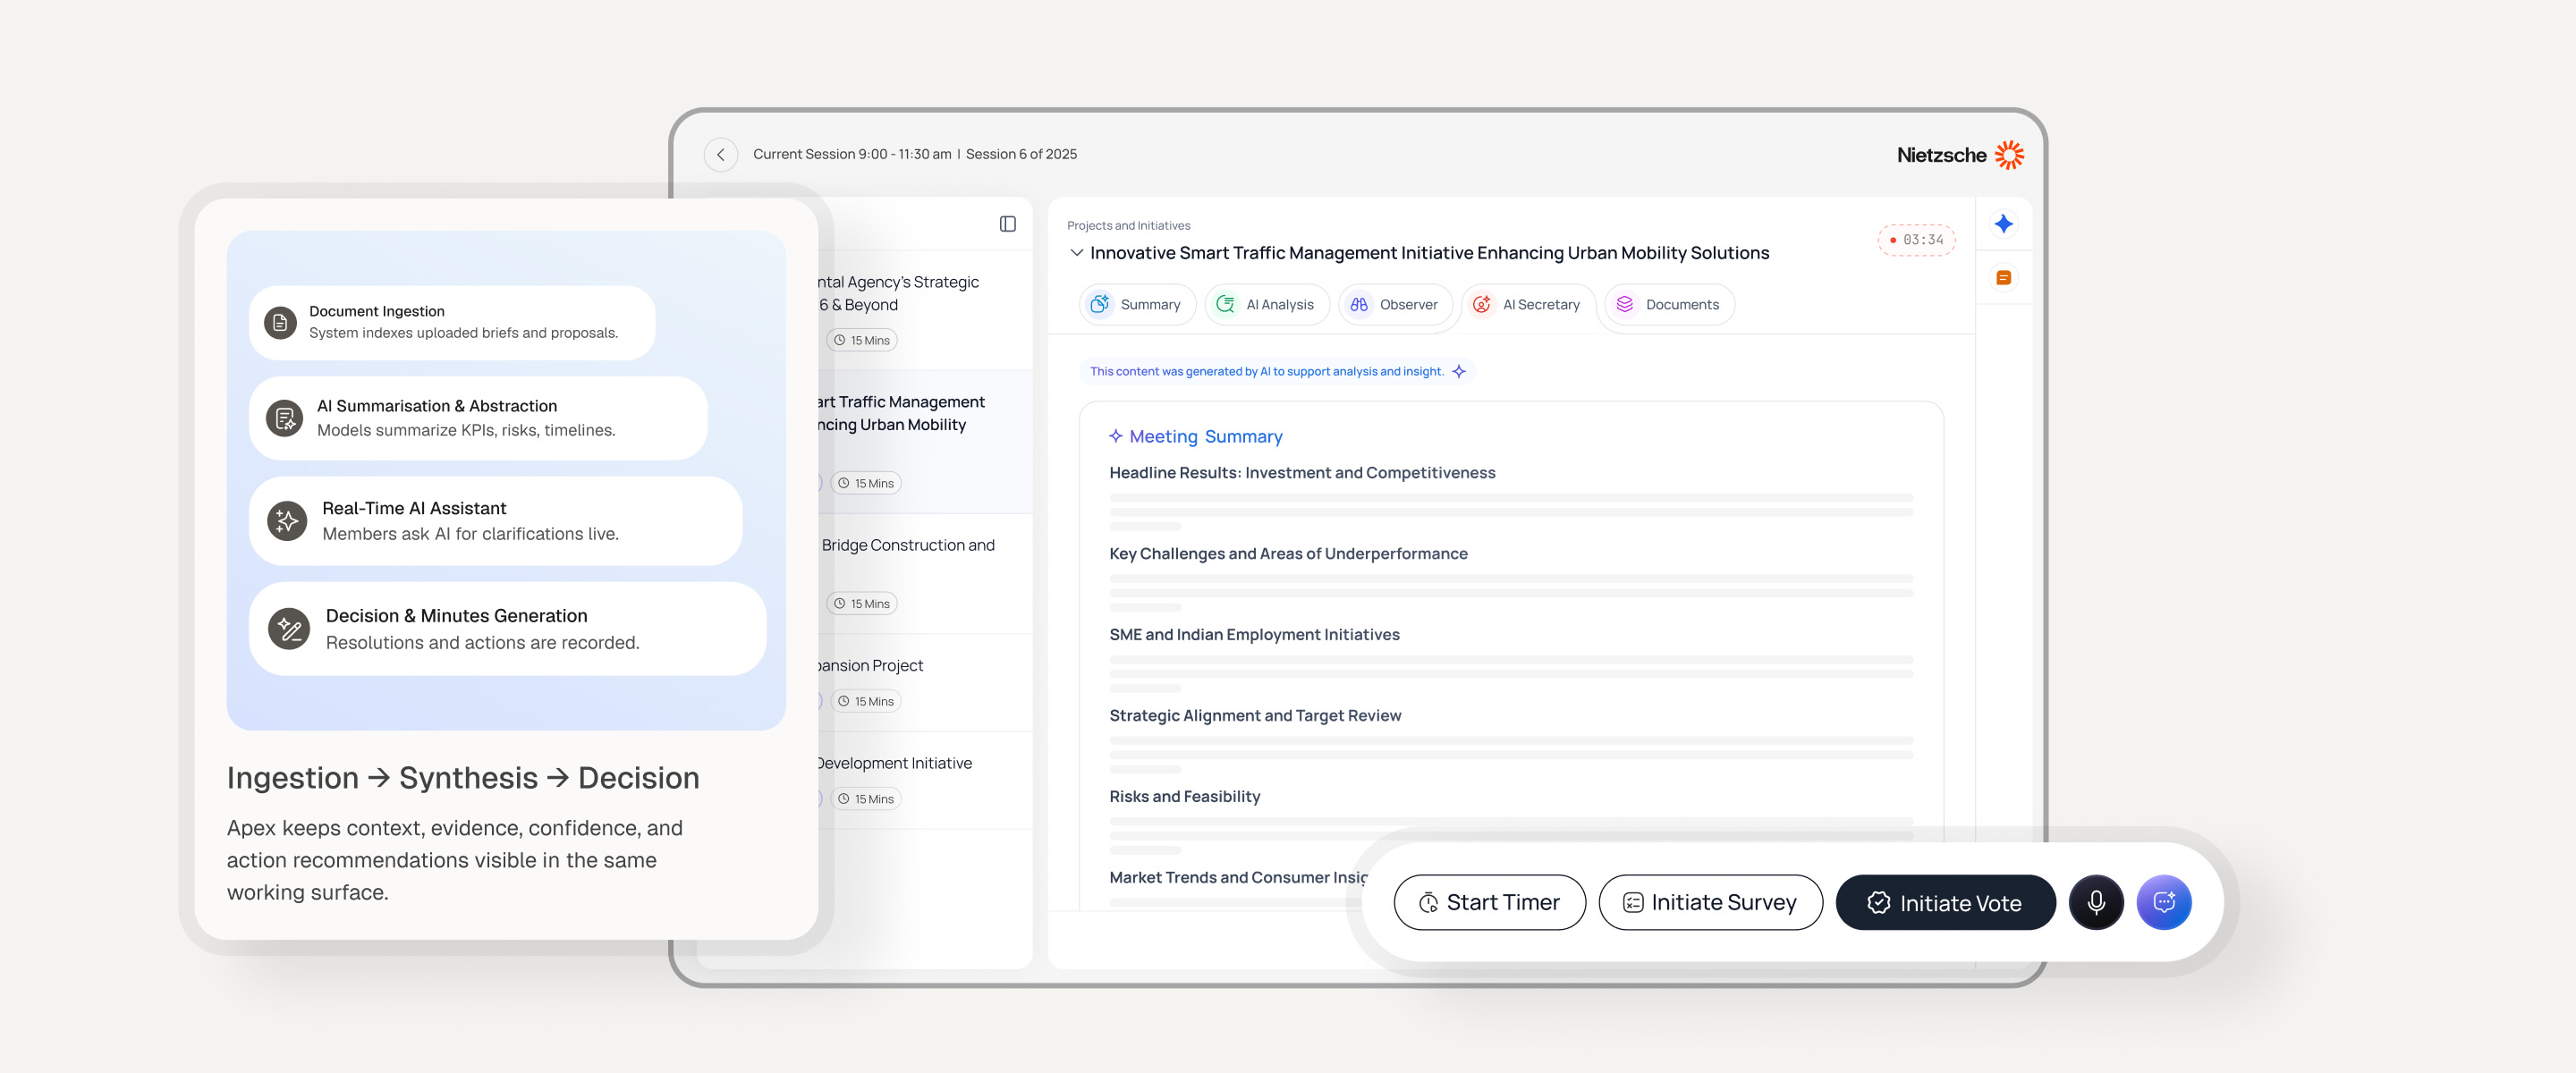Click the AI Secretary tab's red icon
This screenshot has width=2576, height=1073.
point(1482,304)
